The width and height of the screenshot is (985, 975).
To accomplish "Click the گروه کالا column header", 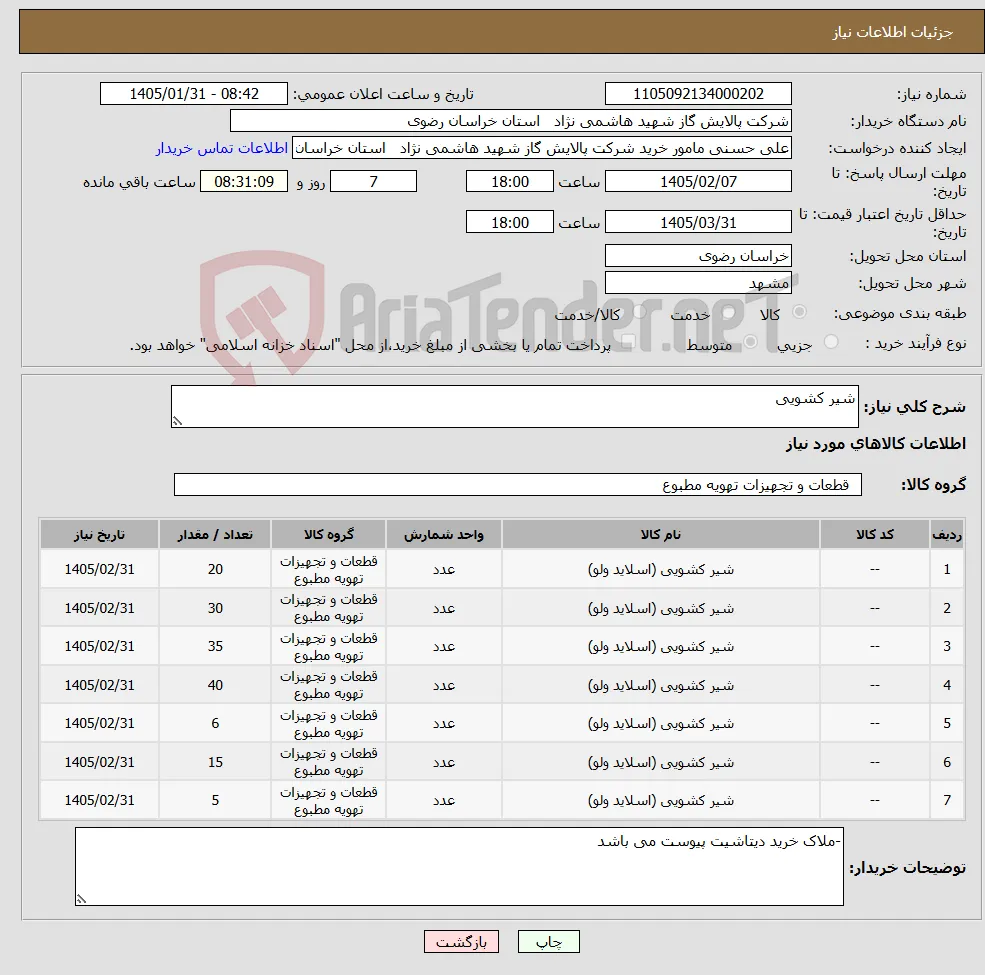I will point(329,534).
